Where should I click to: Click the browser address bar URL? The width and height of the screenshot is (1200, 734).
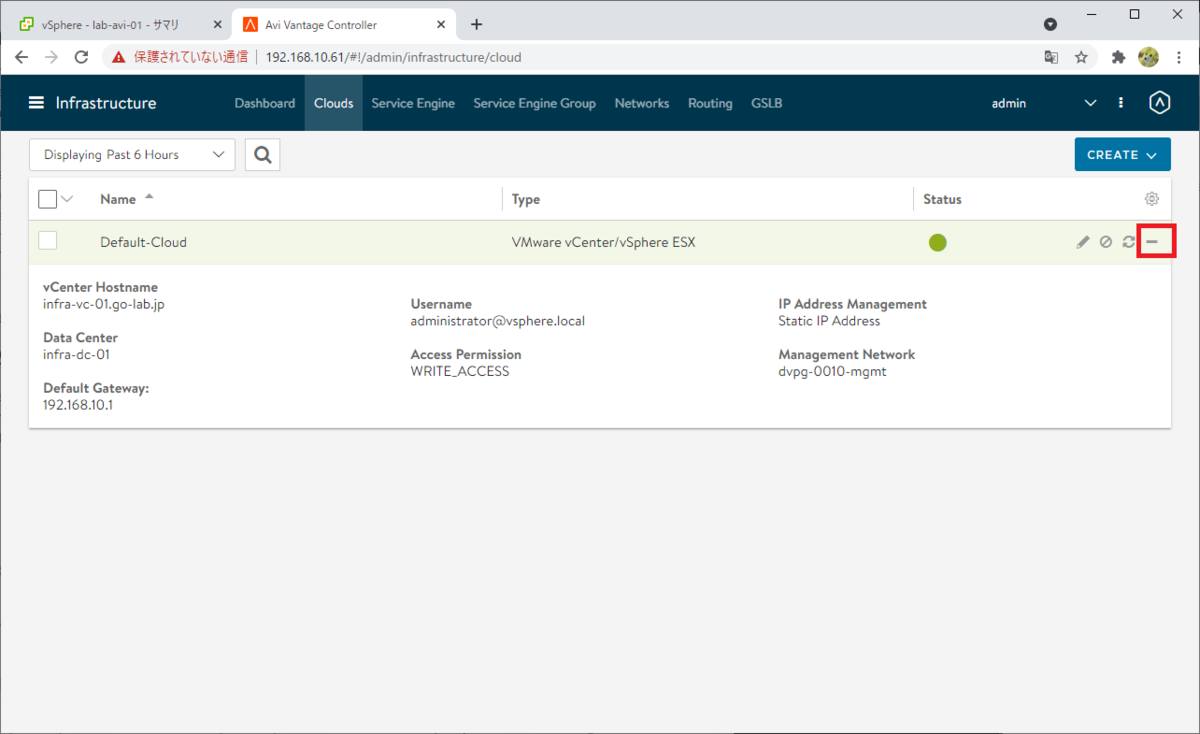(393, 57)
